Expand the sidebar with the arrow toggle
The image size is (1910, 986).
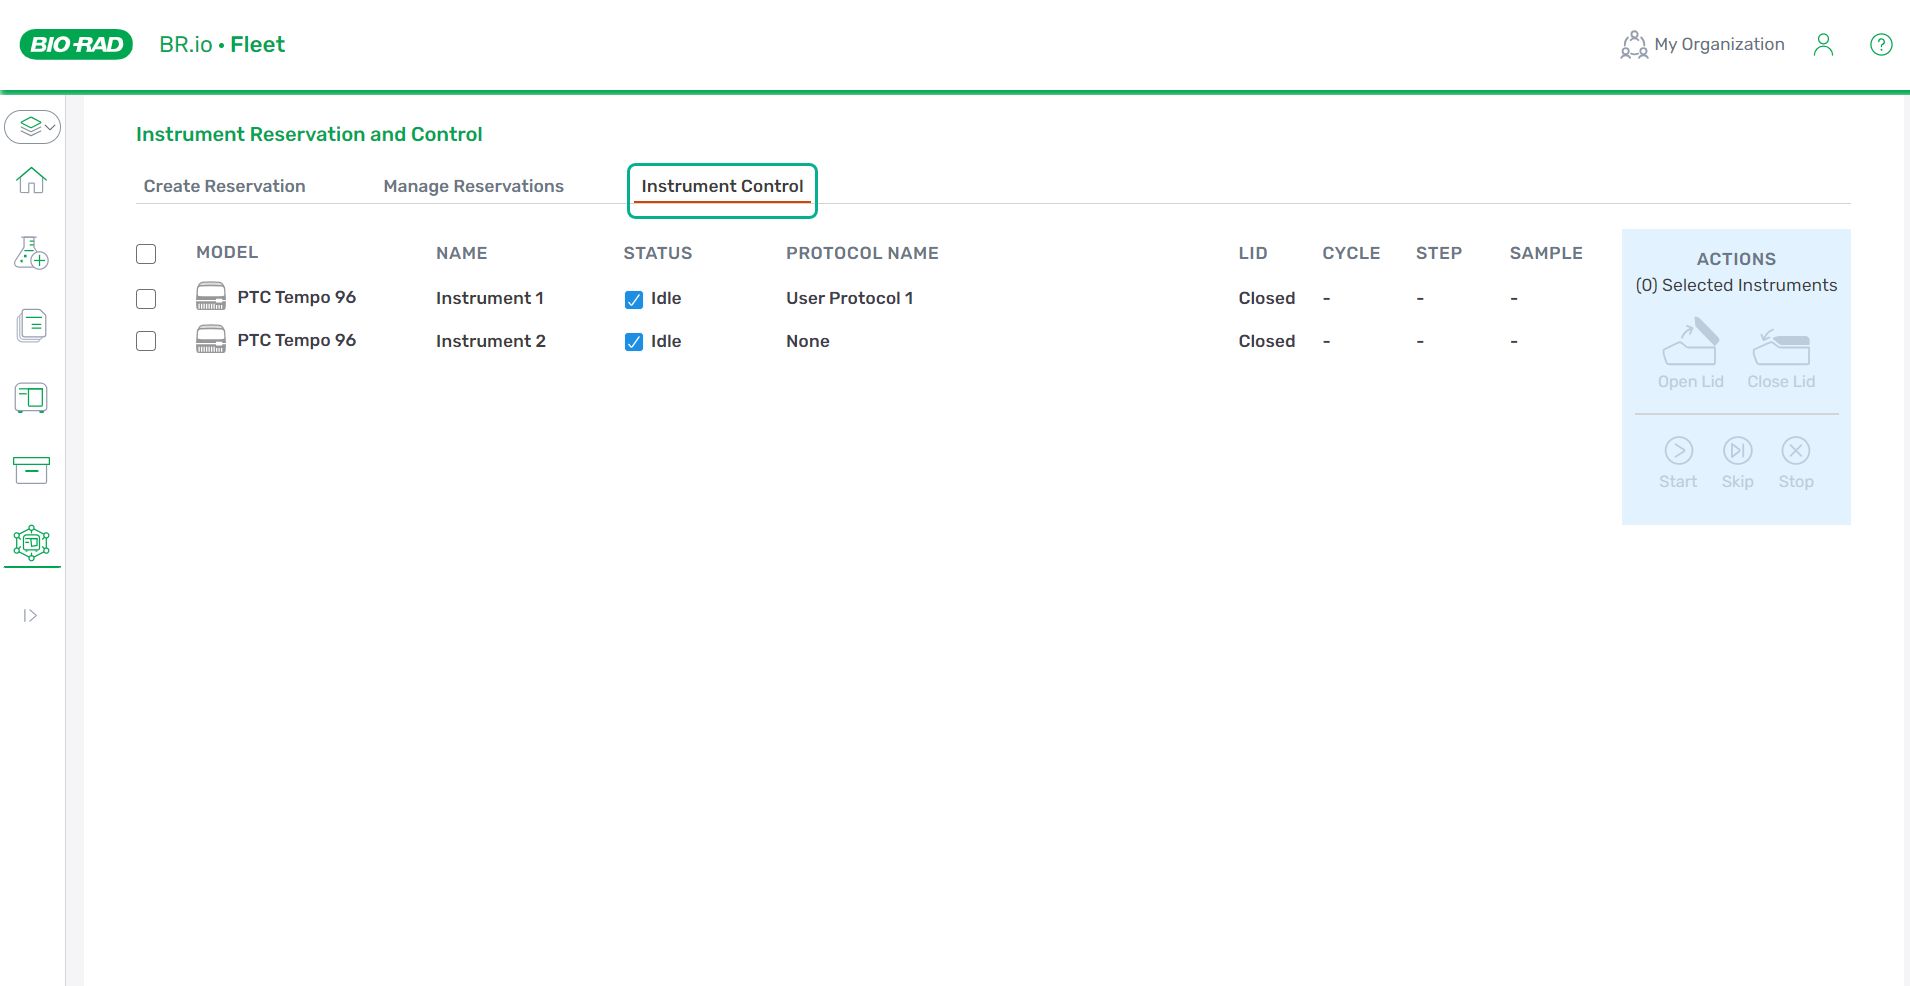point(30,616)
